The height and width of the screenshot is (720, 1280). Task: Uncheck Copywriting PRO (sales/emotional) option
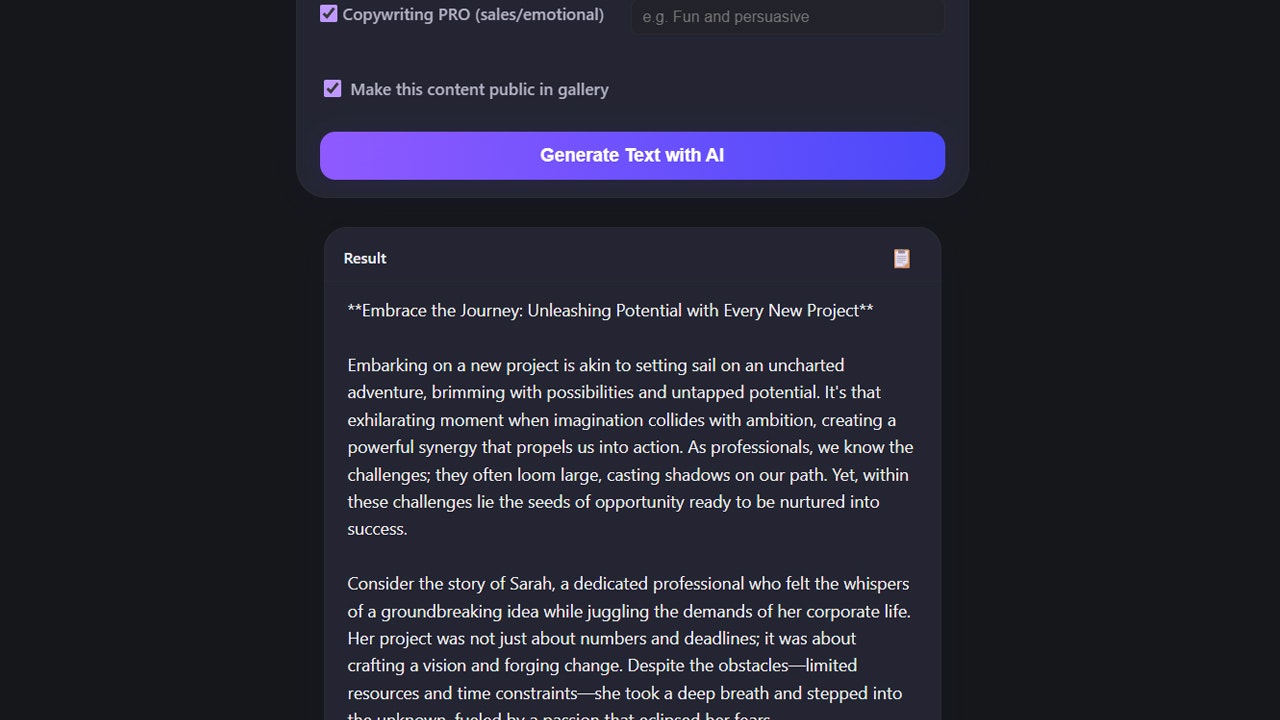click(329, 13)
